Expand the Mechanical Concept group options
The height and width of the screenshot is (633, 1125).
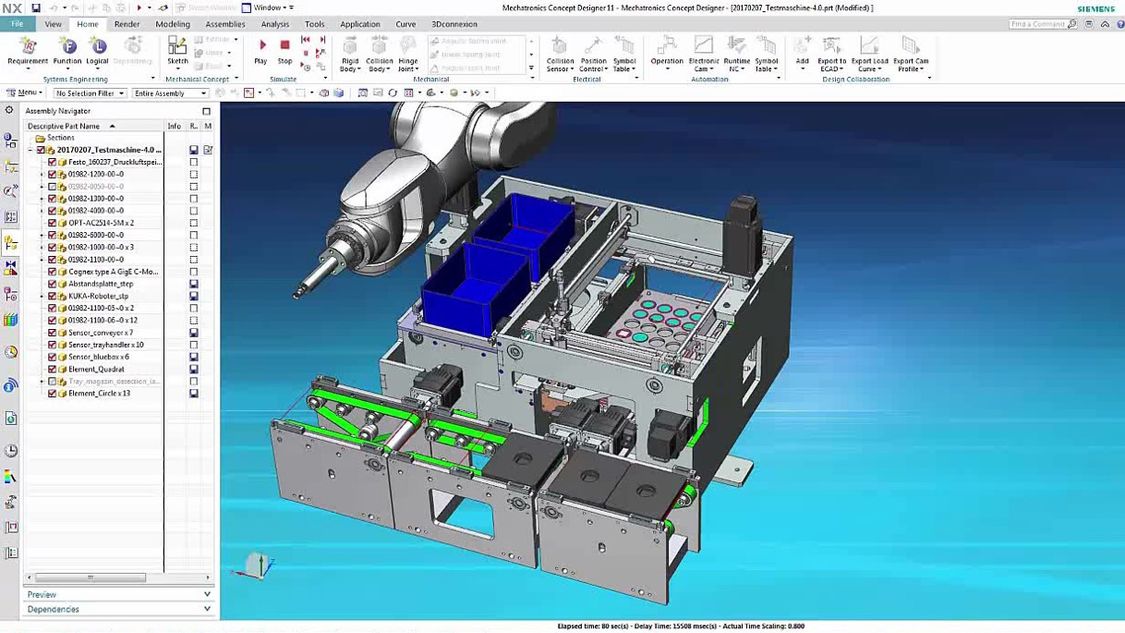click(x=236, y=79)
